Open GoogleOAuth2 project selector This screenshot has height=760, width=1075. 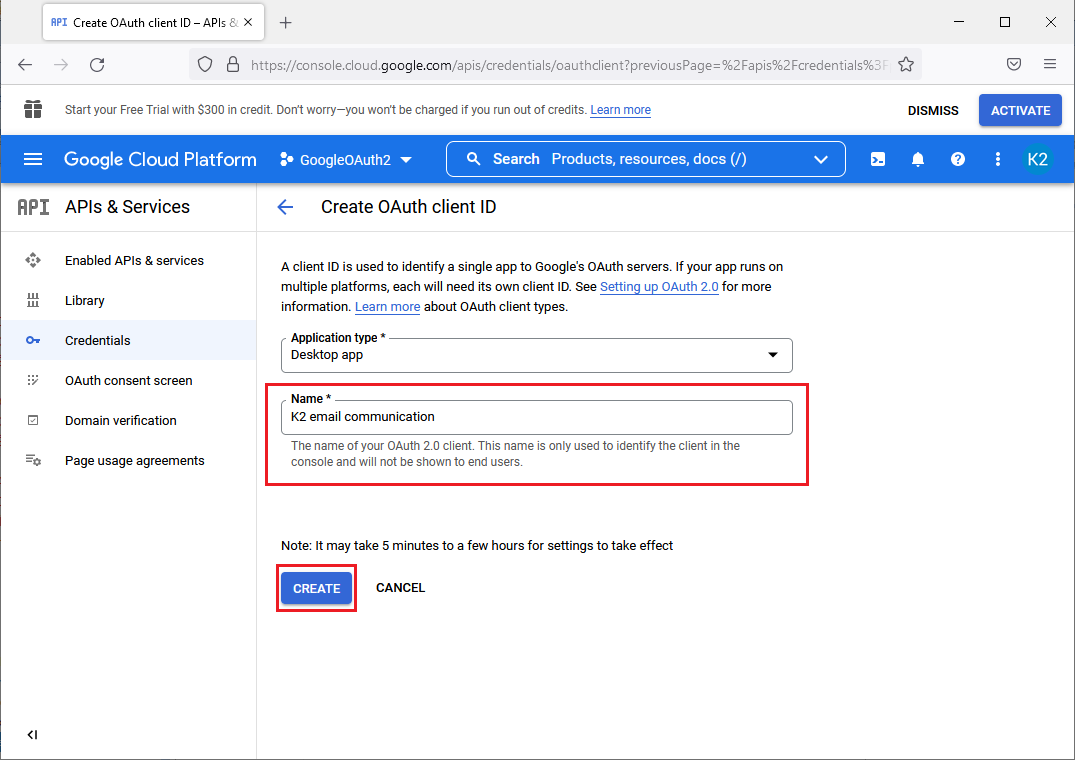[x=346, y=159]
